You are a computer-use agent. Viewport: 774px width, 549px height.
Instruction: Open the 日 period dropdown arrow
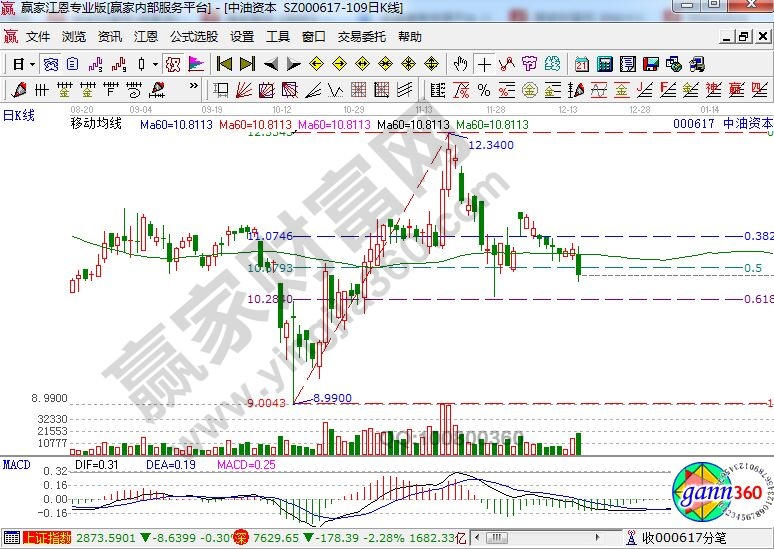tap(32, 64)
